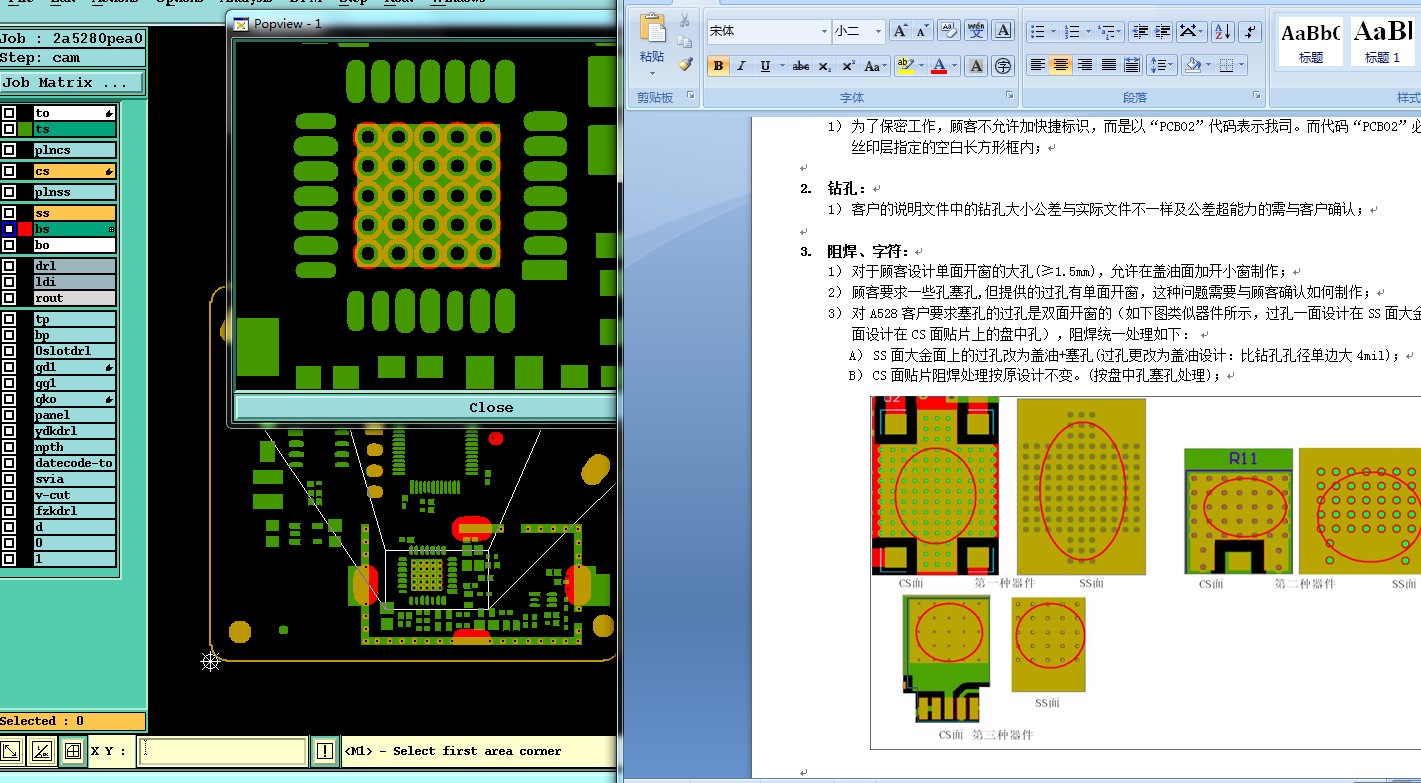Align text left
Screen dimensions: 1421x783
pos(1038,66)
